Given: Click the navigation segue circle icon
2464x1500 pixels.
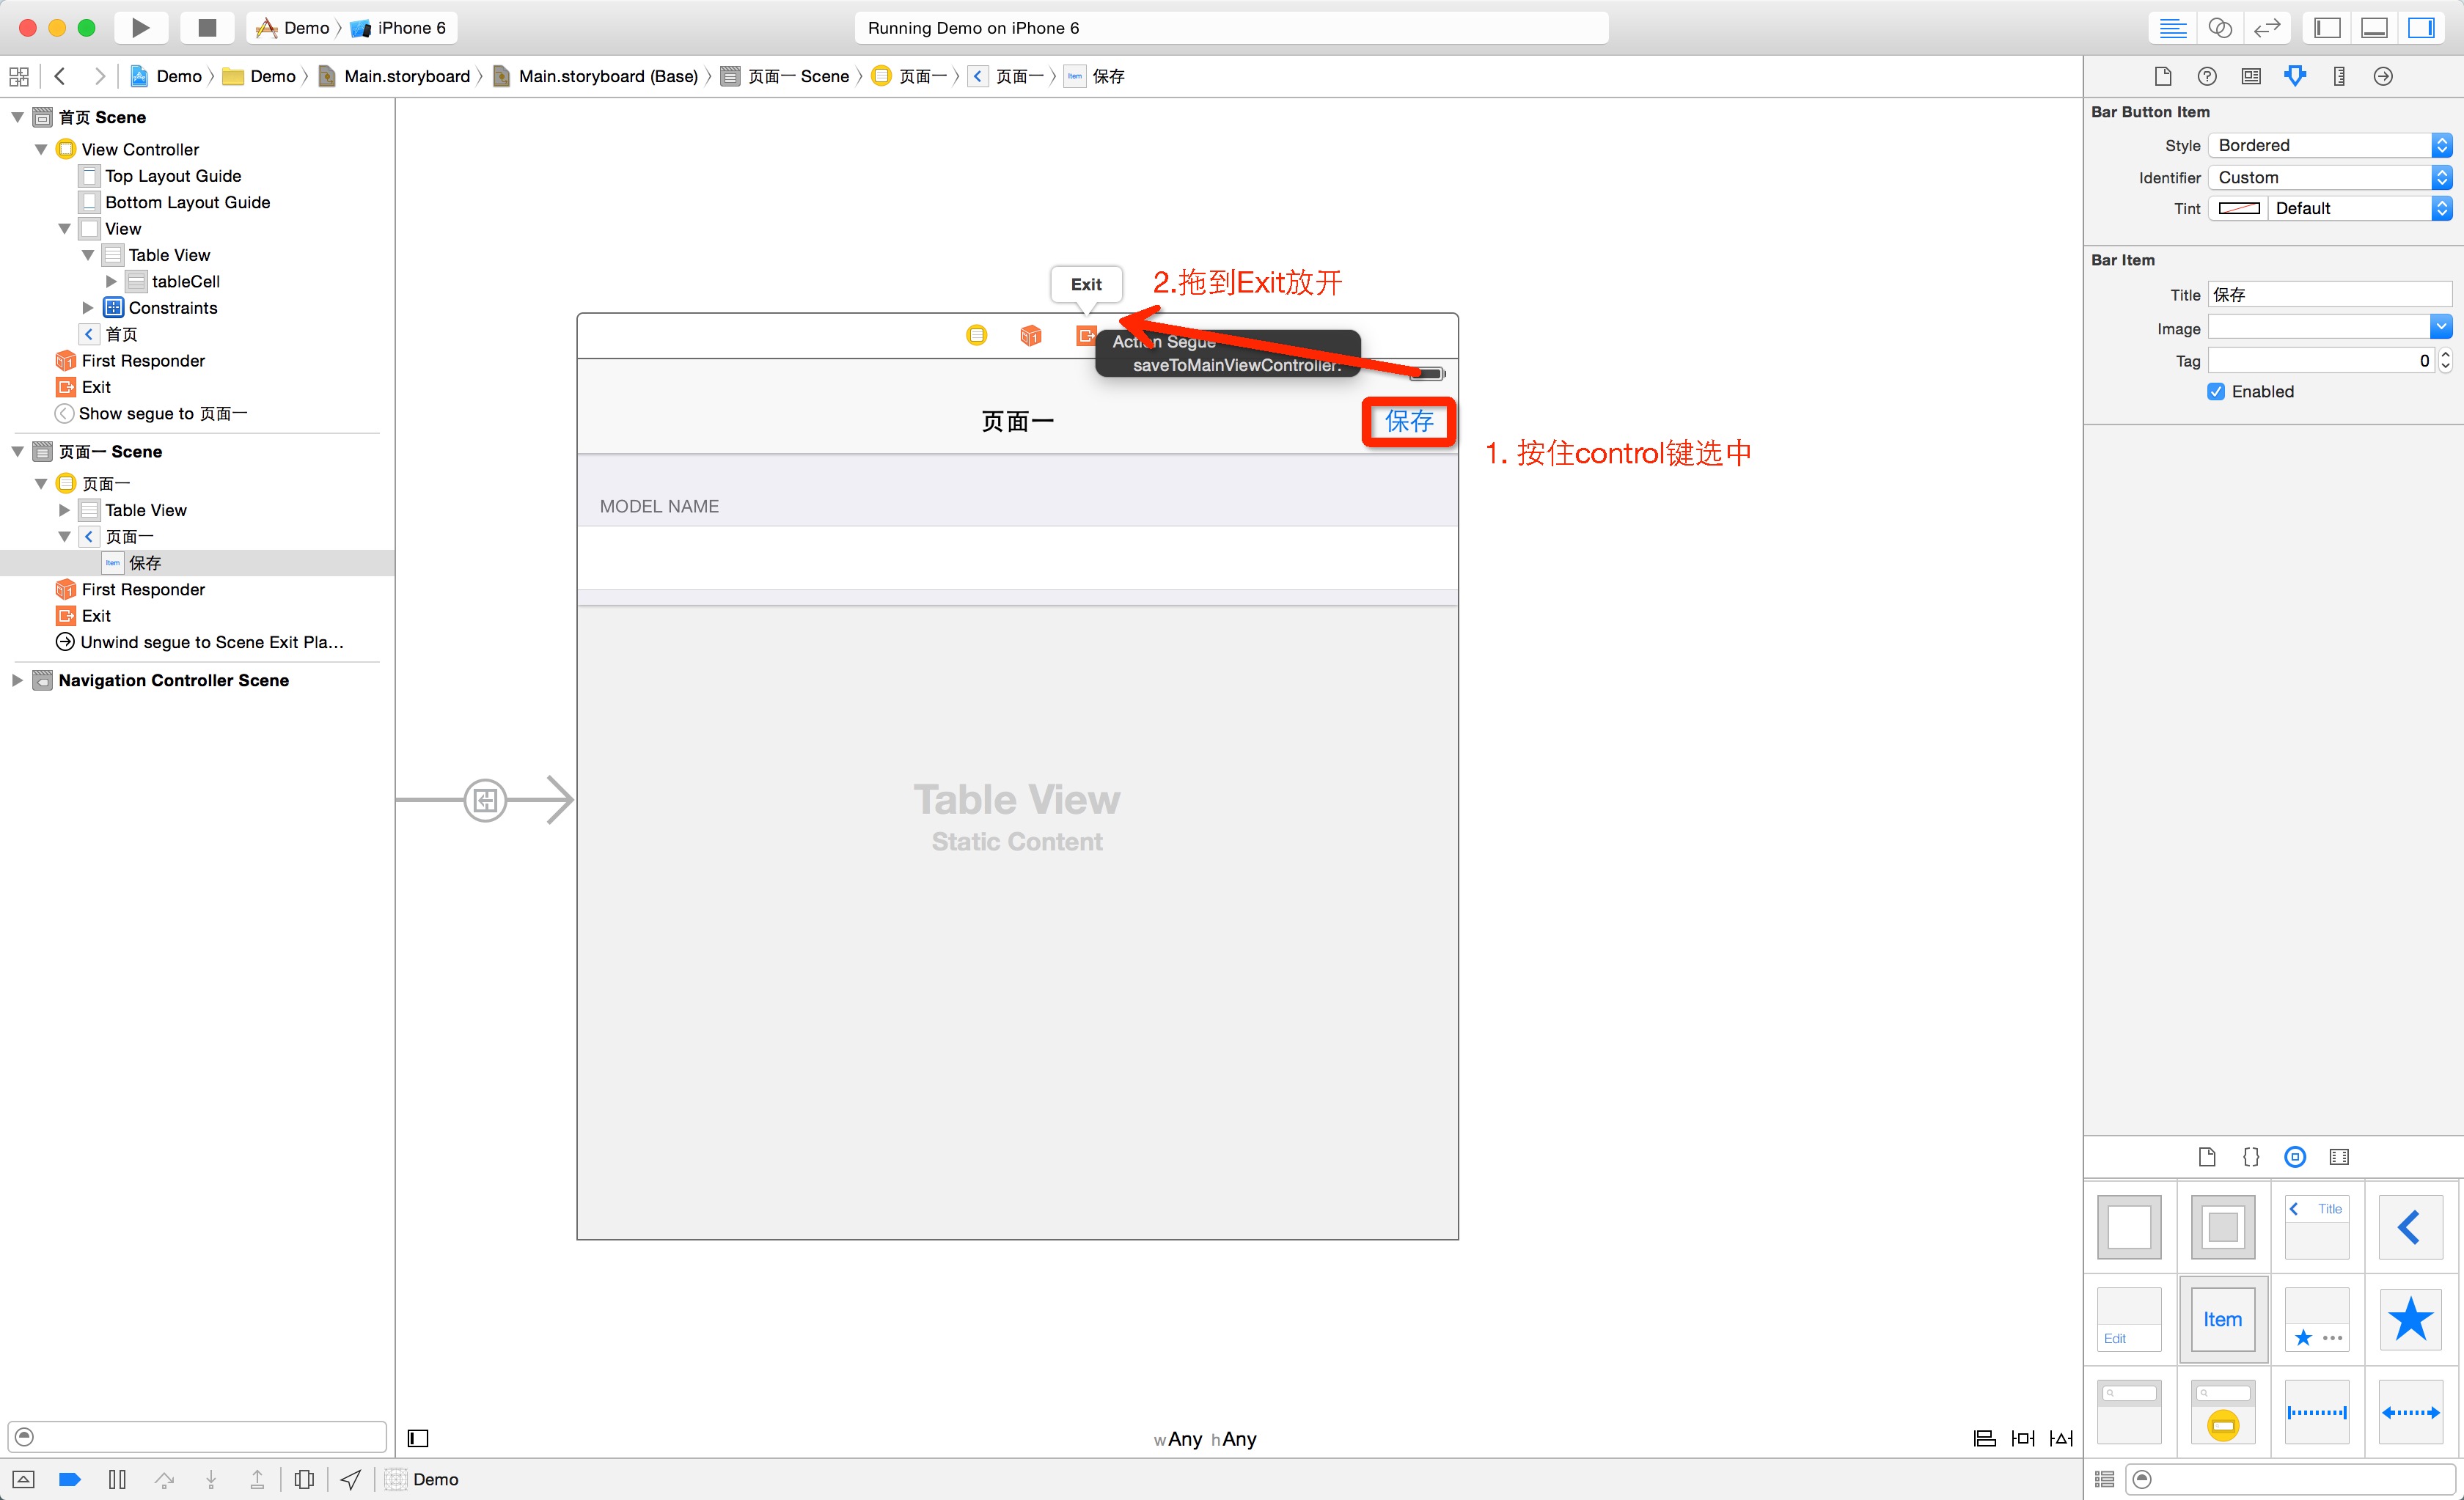Looking at the screenshot, I should pyautogui.click(x=485, y=800).
